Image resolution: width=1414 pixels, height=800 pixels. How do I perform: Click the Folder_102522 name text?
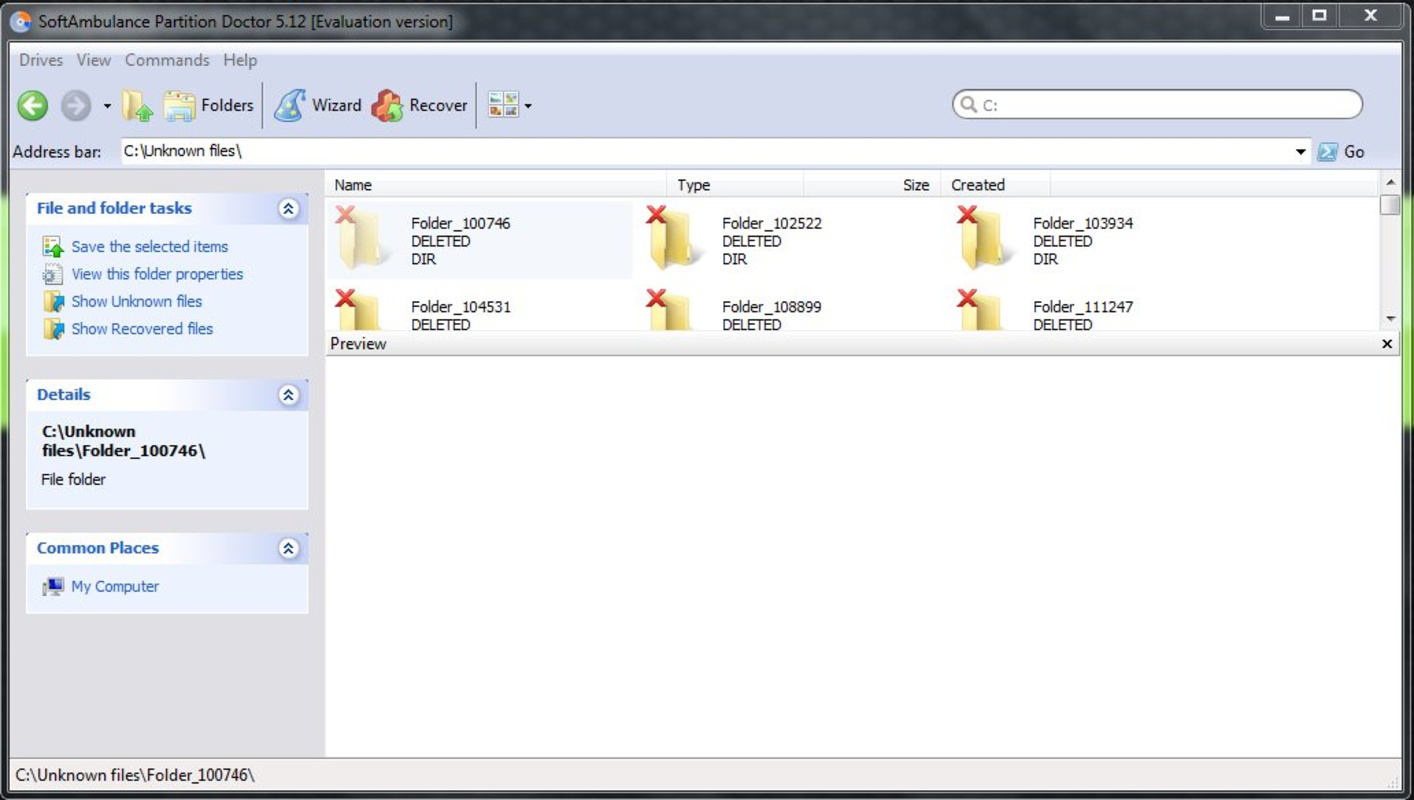[x=772, y=223]
